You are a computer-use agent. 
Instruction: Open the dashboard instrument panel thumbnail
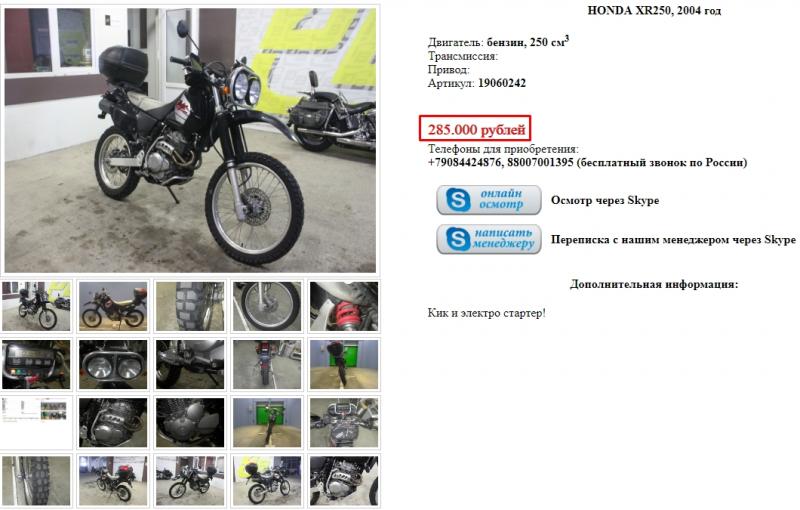coord(36,365)
